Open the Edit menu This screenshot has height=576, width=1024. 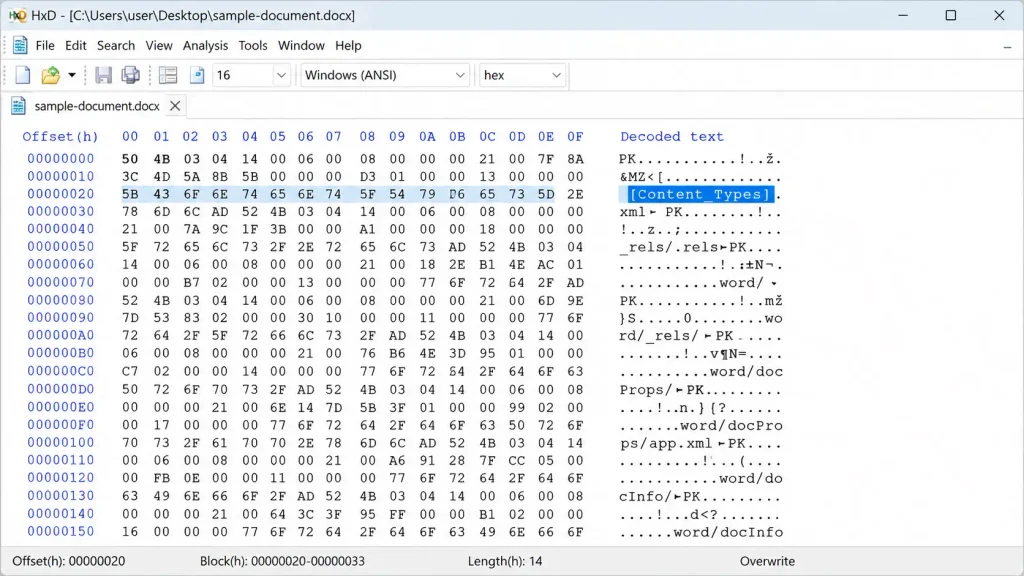coord(76,46)
